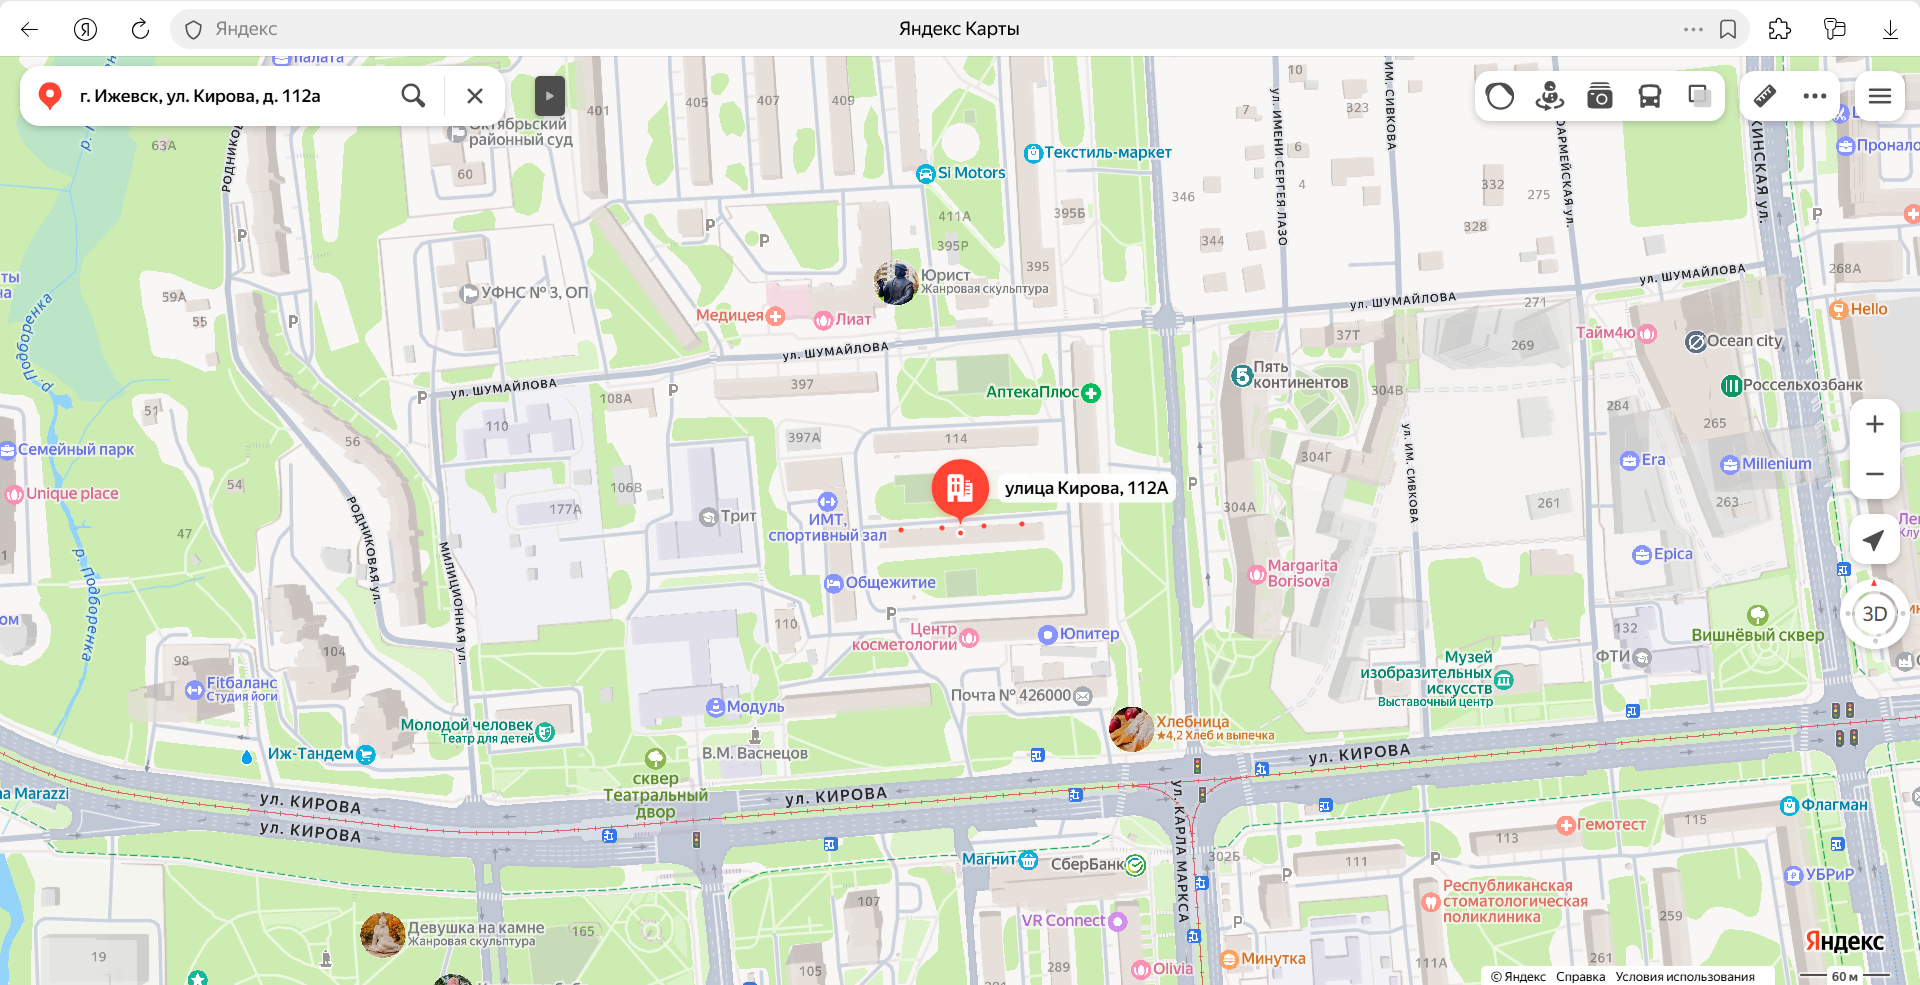Select the Модуль place marker
The image size is (1920, 985).
coord(715,707)
